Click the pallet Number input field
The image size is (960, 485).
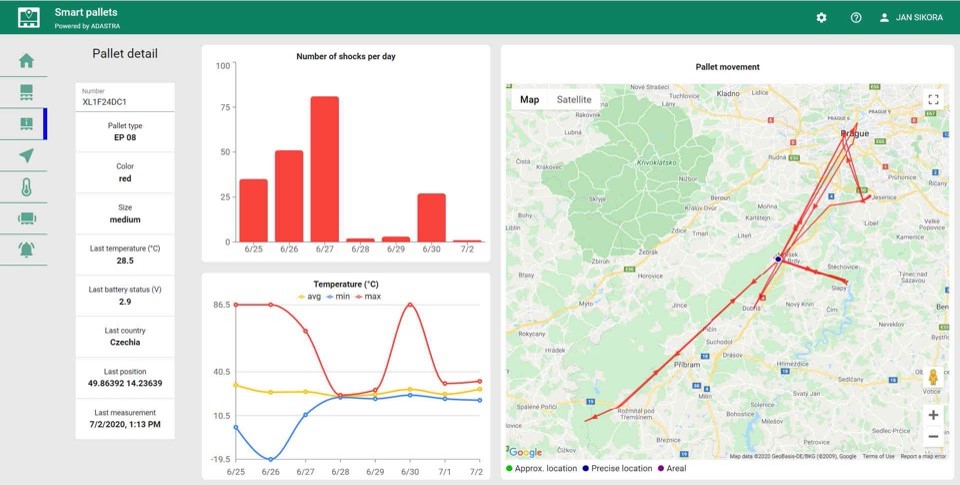(125, 97)
